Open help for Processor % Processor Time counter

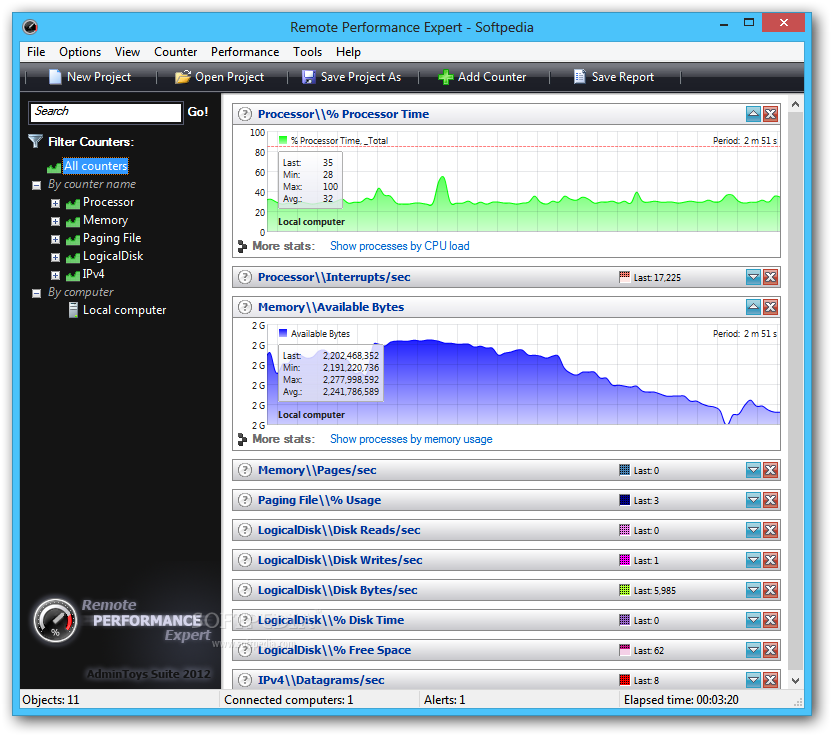[245, 114]
